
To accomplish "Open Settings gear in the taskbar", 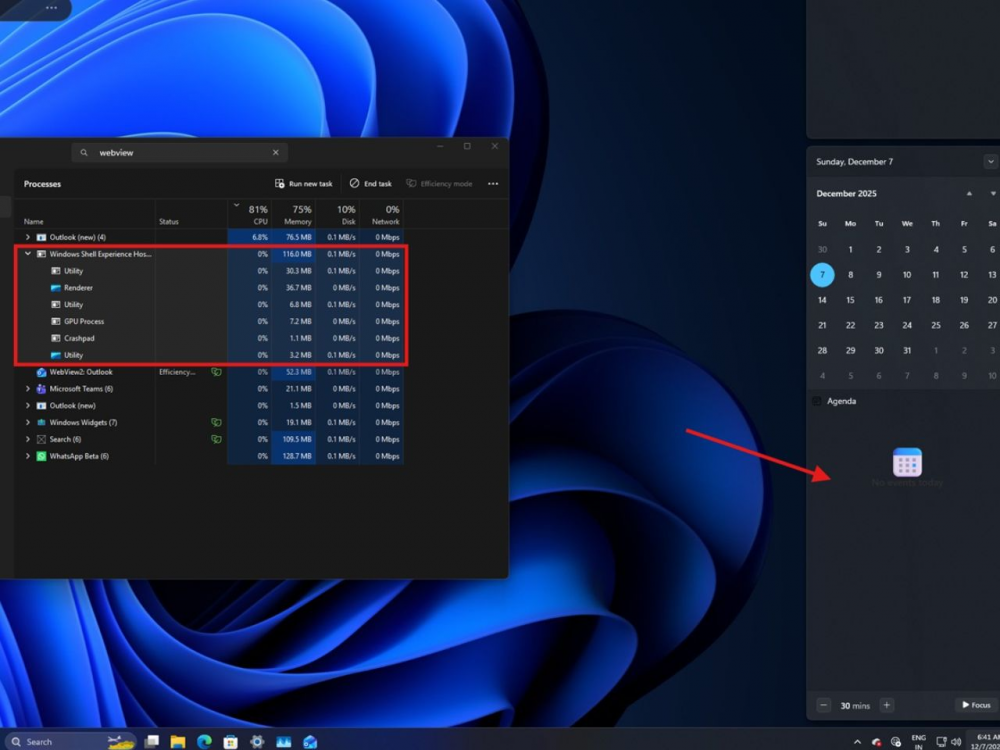I will click(x=257, y=742).
